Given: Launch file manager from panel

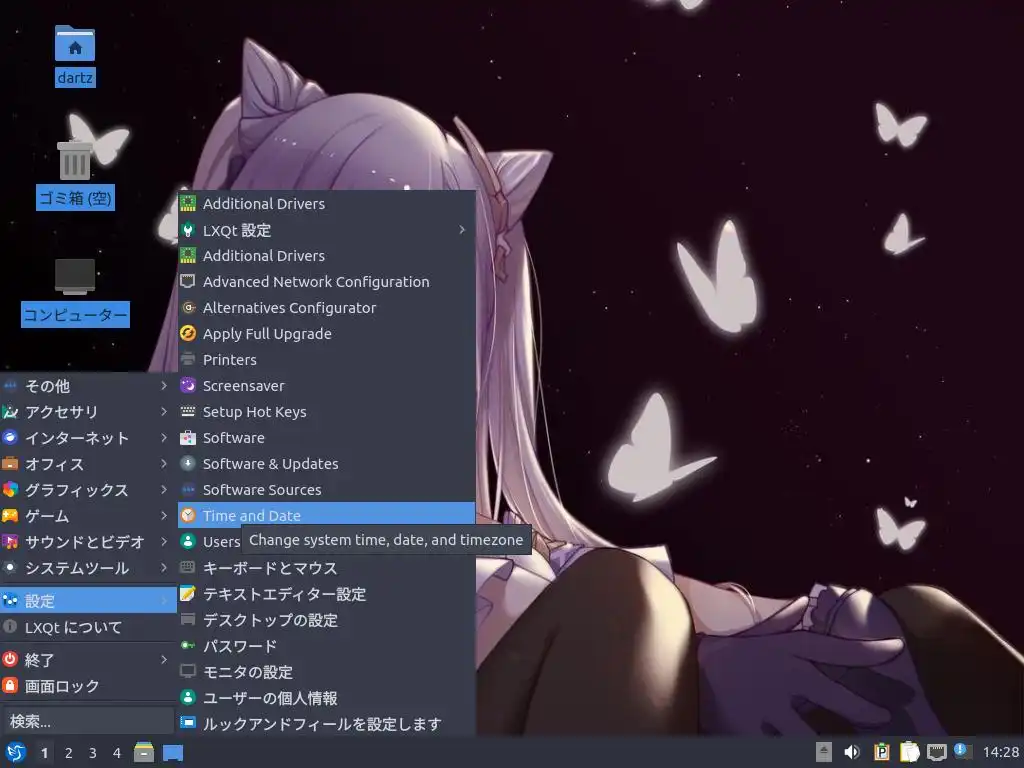Looking at the screenshot, I should pyautogui.click(x=144, y=752).
